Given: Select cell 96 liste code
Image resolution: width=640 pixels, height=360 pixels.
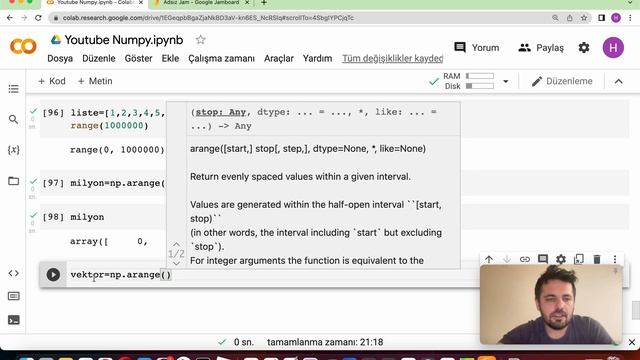Looking at the screenshot, I should click(117, 119).
